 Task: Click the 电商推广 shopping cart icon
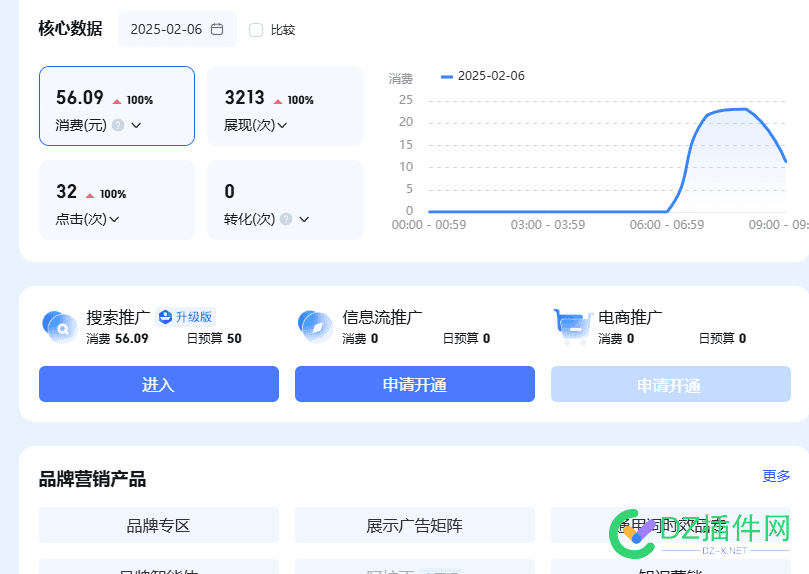pos(571,326)
